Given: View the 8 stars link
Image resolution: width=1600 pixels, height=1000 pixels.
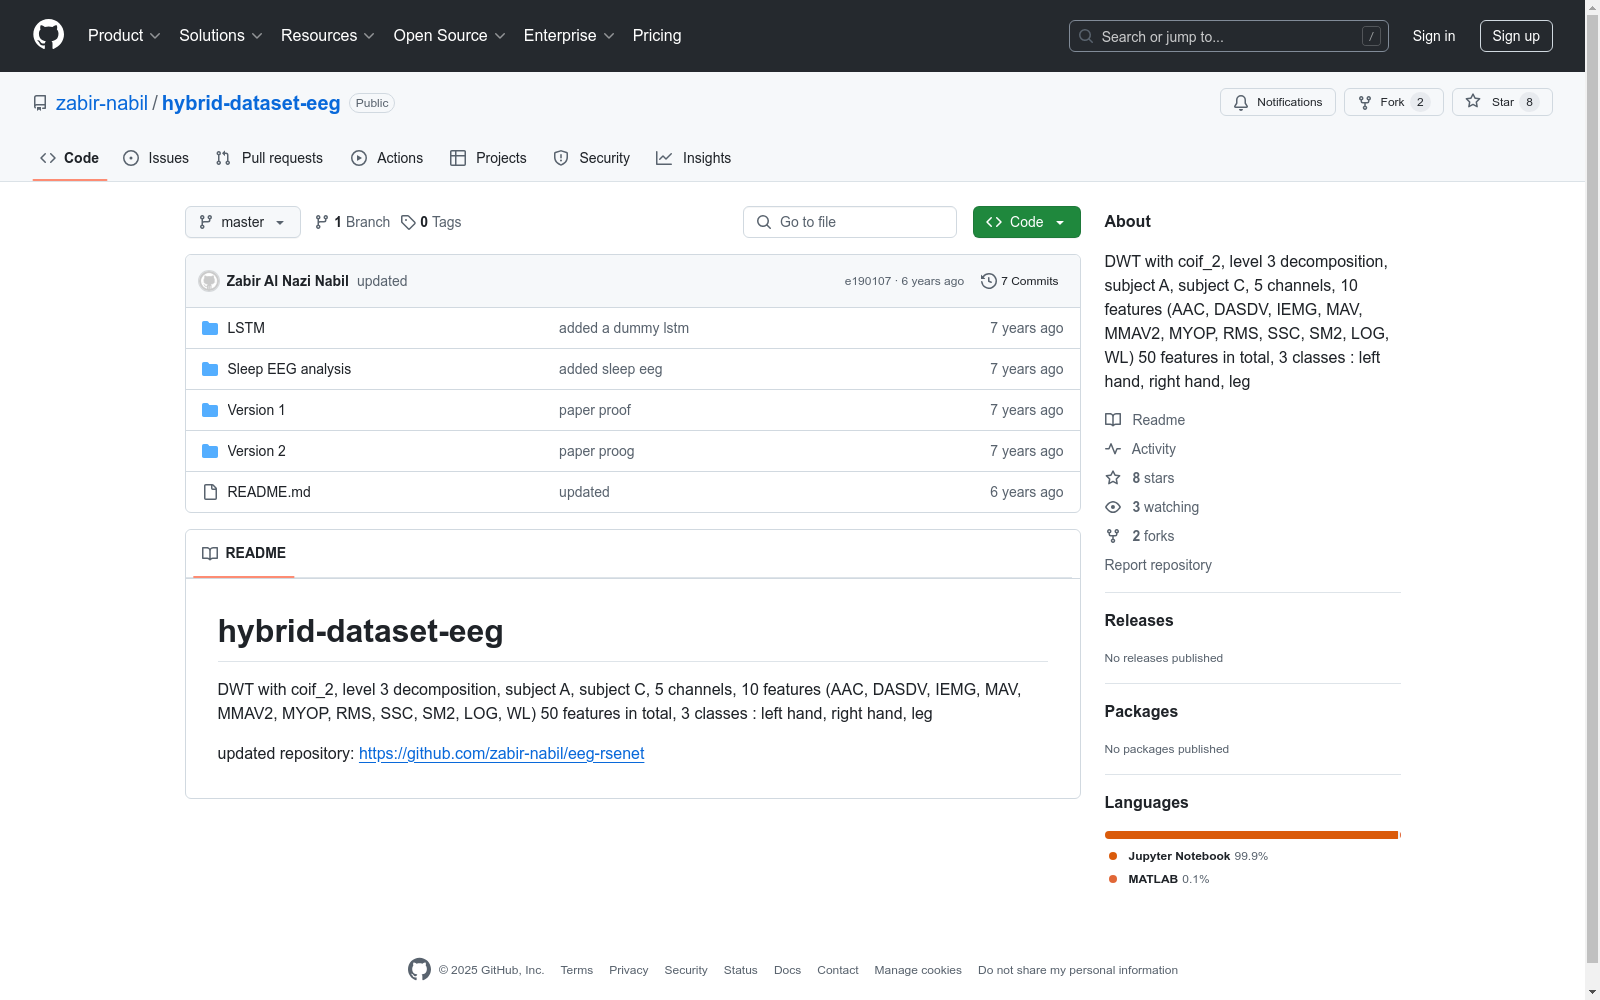Looking at the screenshot, I should 1140,478.
